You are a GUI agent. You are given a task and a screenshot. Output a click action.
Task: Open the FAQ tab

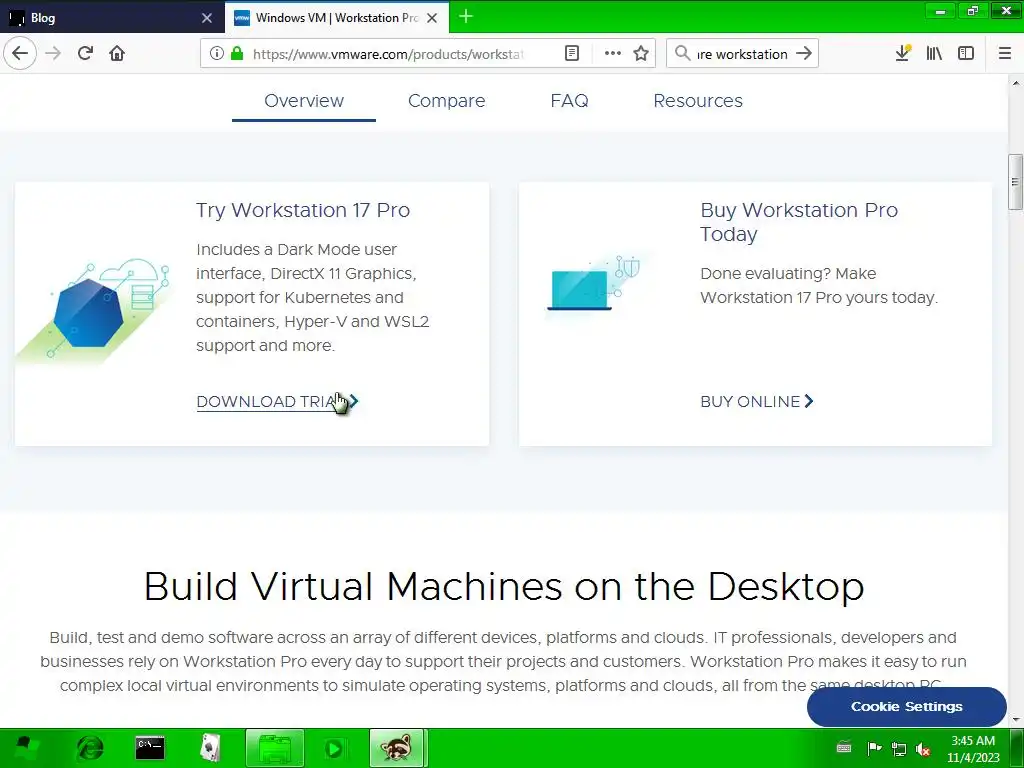tap(569, 101)
